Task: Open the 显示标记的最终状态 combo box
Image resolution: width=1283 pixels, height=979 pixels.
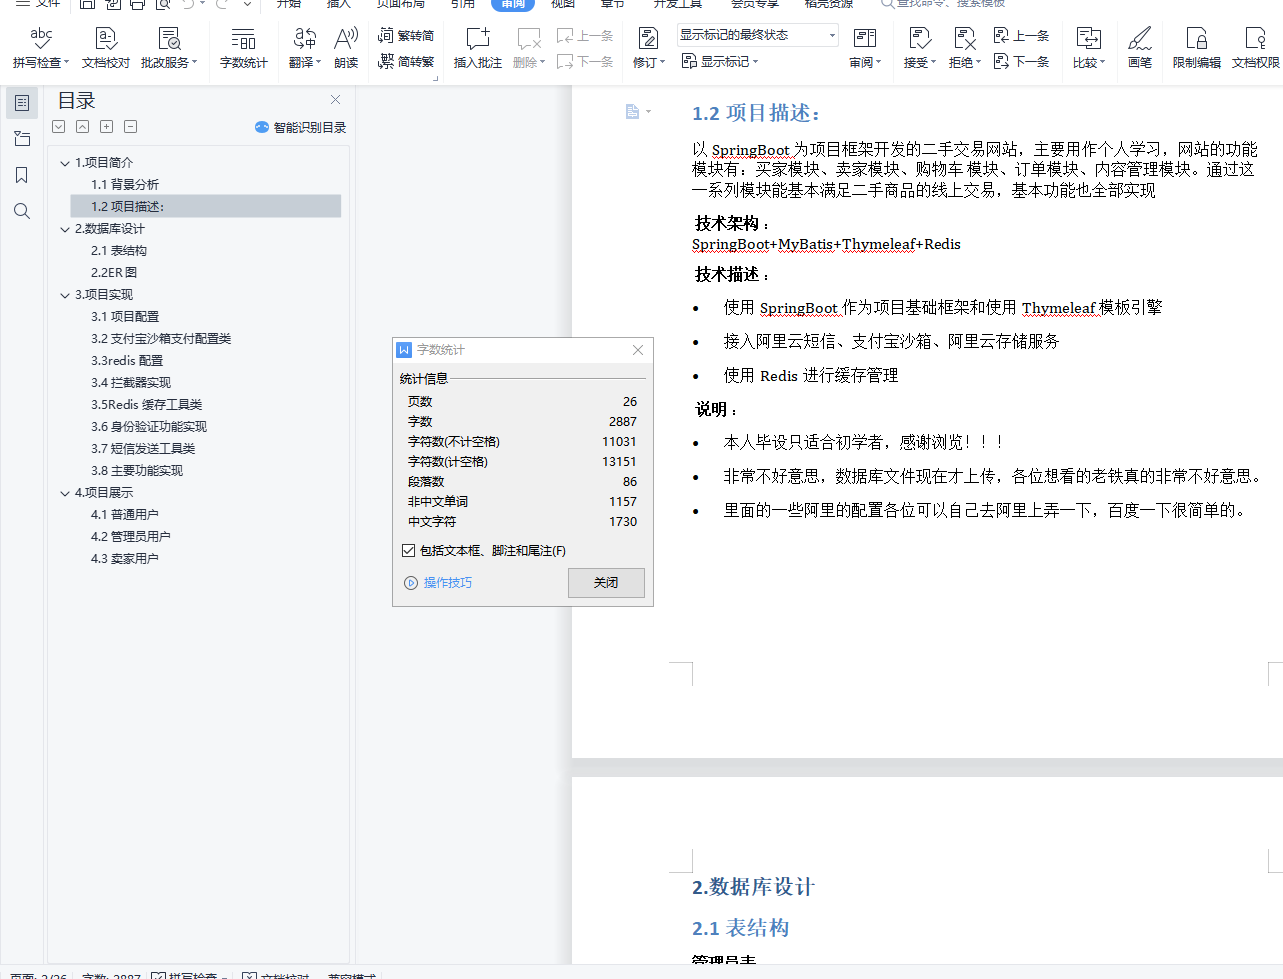Action: (758, 35)
